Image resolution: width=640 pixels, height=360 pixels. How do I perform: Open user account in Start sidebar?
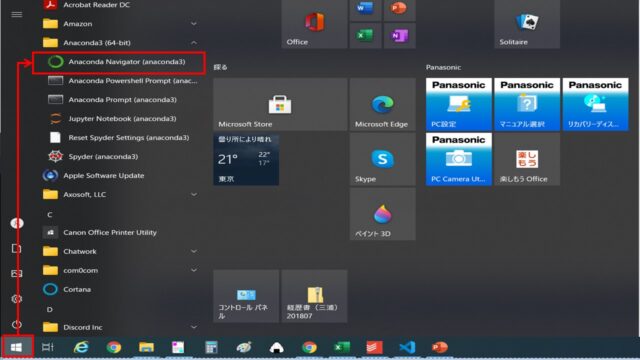point(17,223)
